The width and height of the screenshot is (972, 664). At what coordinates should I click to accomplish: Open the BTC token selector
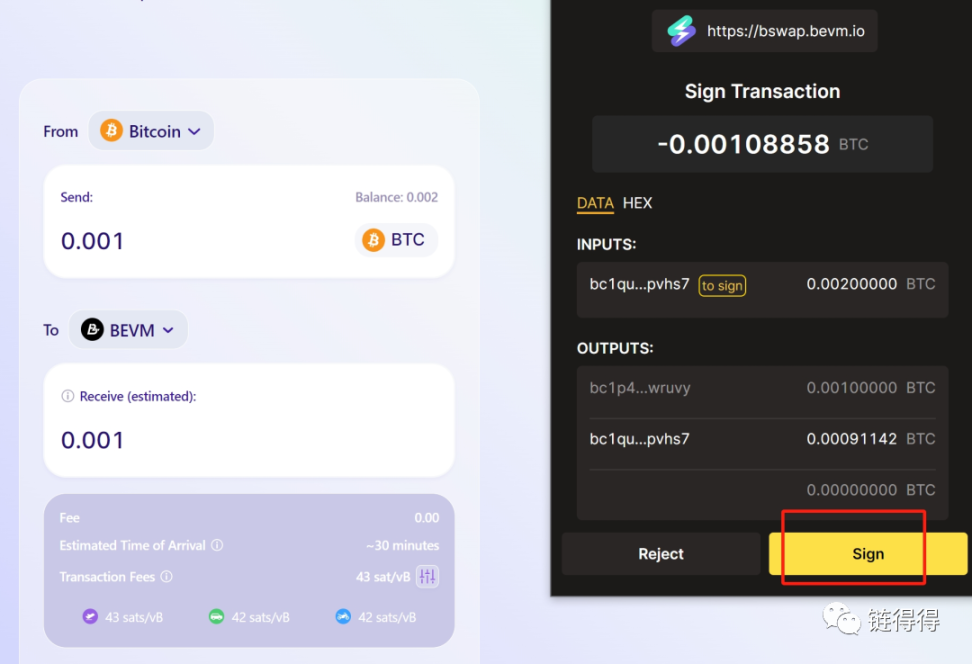pos(396,240)
